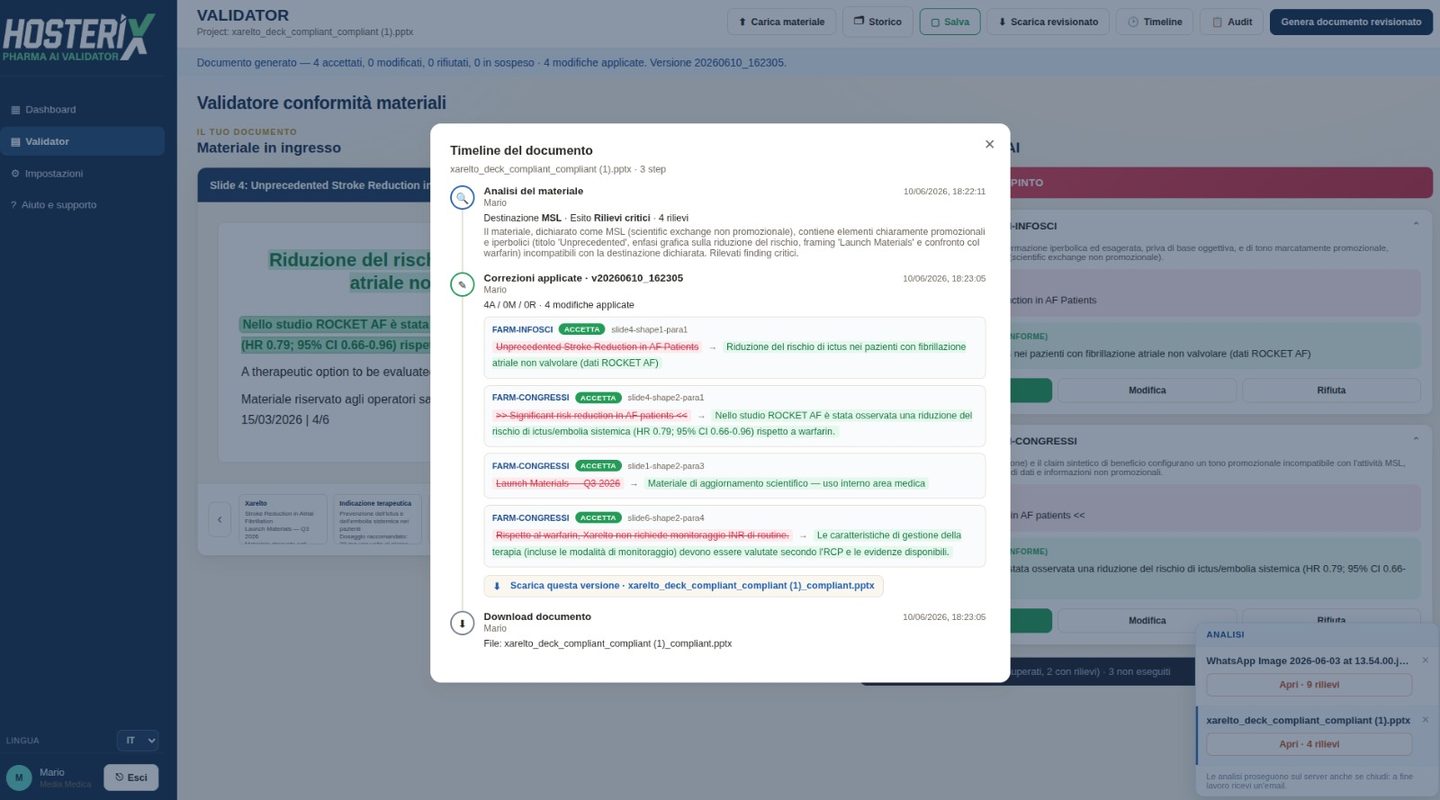Click Genera documento revisionato

tap(1351, 22)
